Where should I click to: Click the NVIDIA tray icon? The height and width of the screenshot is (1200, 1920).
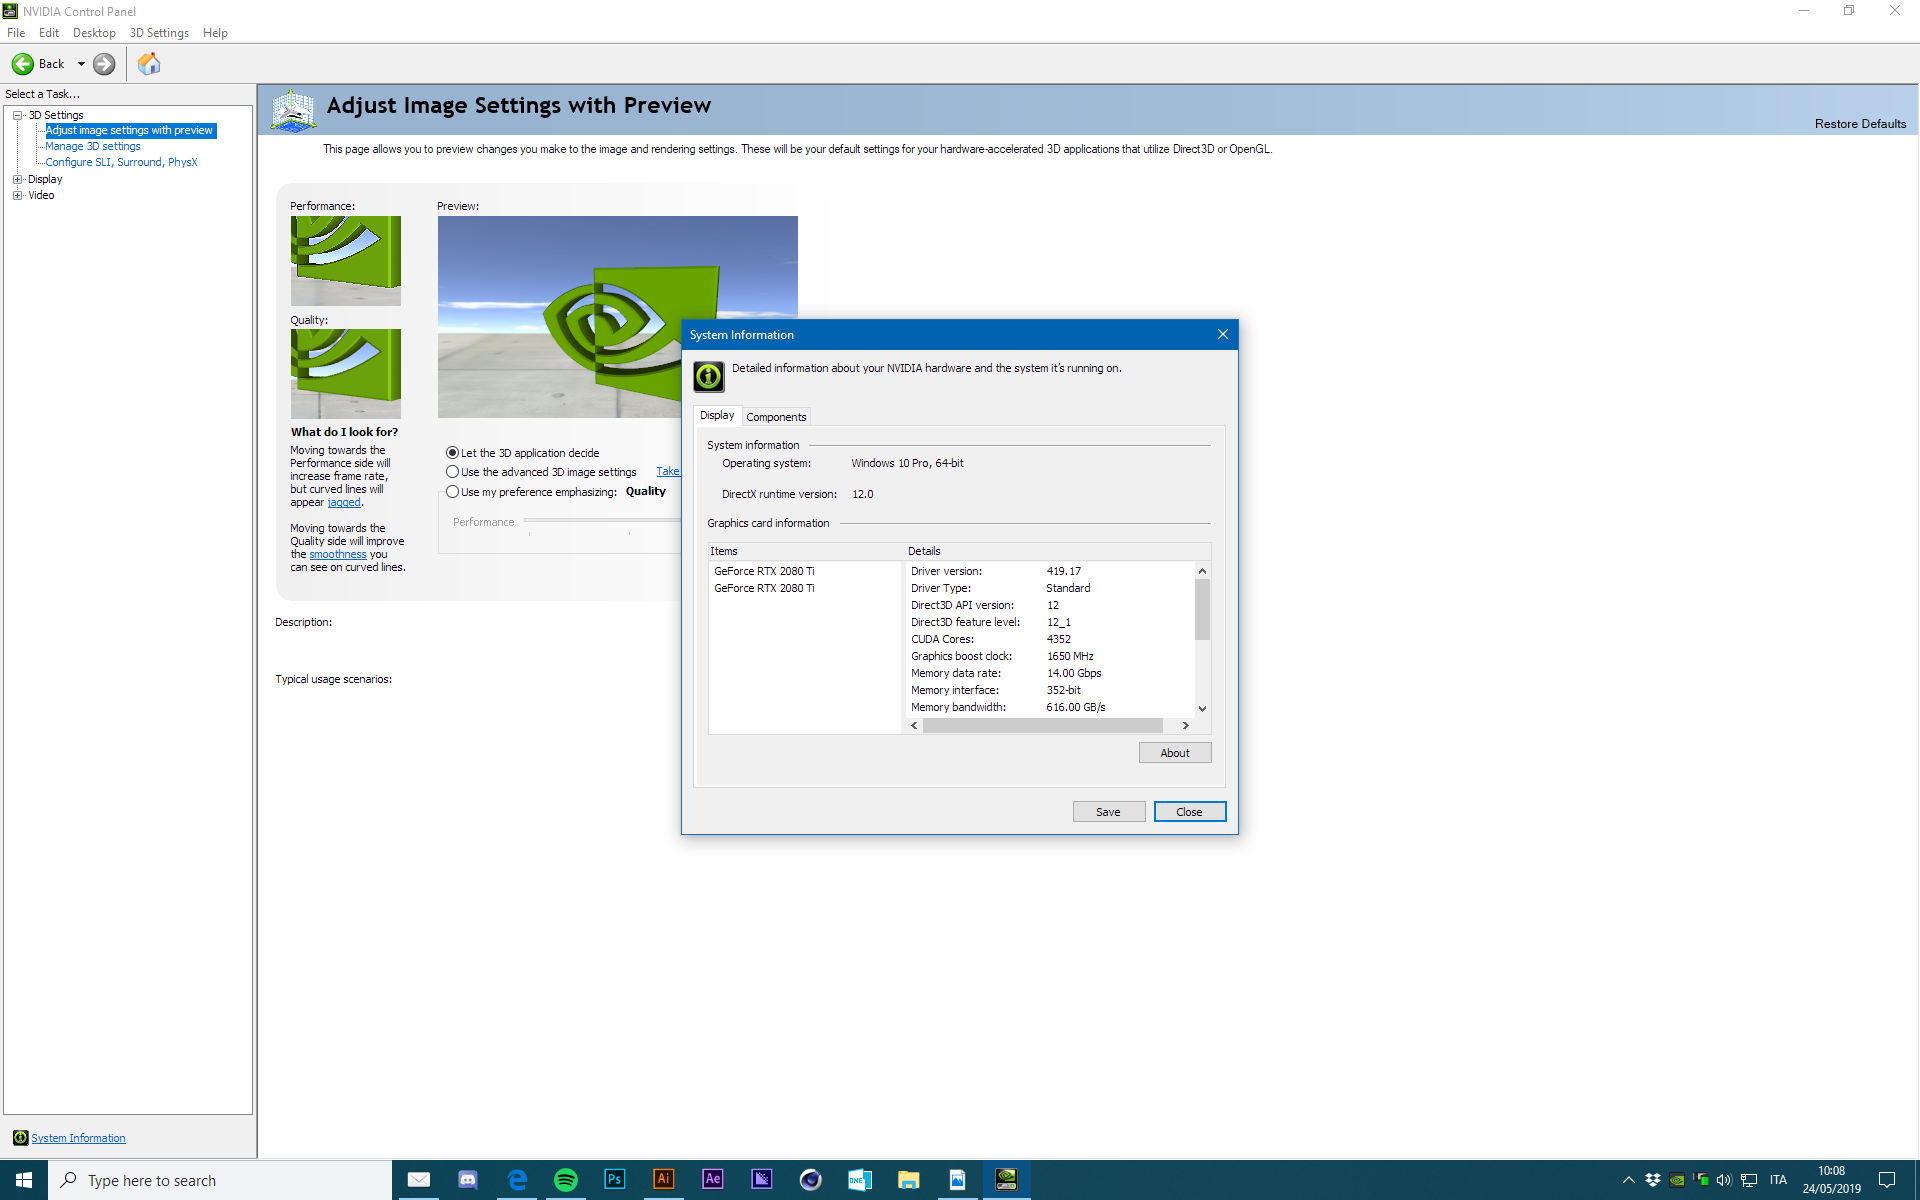point(1677,1180)
